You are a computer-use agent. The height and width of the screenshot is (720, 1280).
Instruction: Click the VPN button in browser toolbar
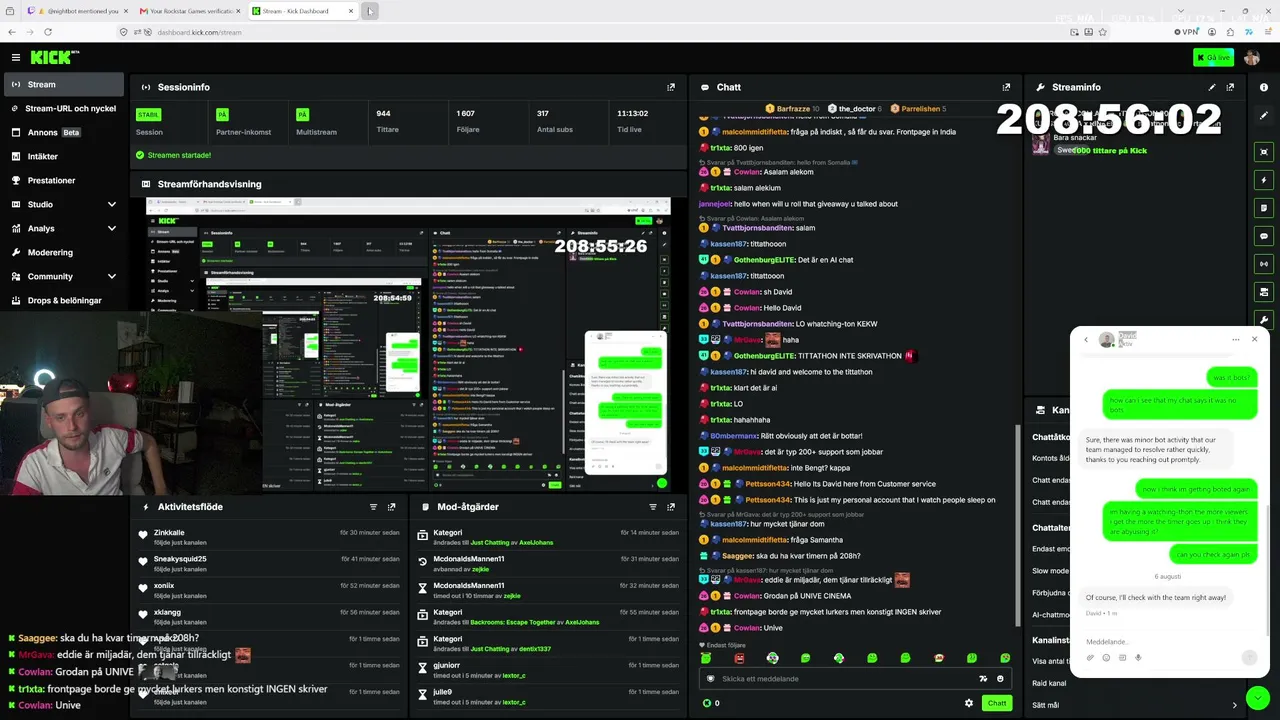[x=1187, y=32]
